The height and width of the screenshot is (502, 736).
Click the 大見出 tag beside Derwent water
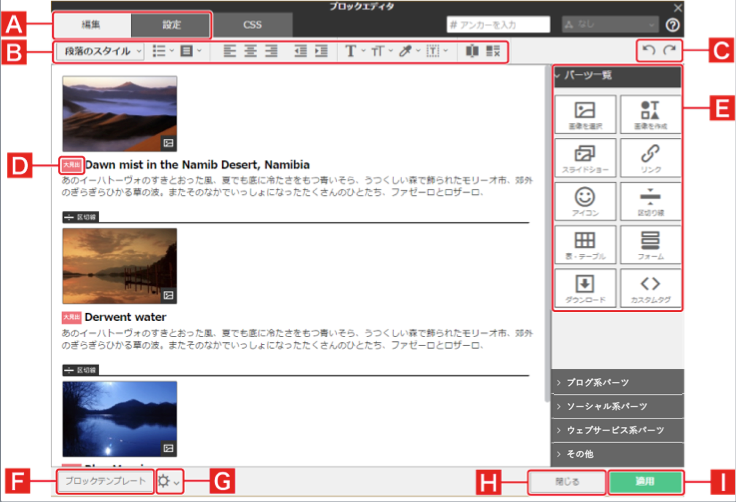pos(72,317)
